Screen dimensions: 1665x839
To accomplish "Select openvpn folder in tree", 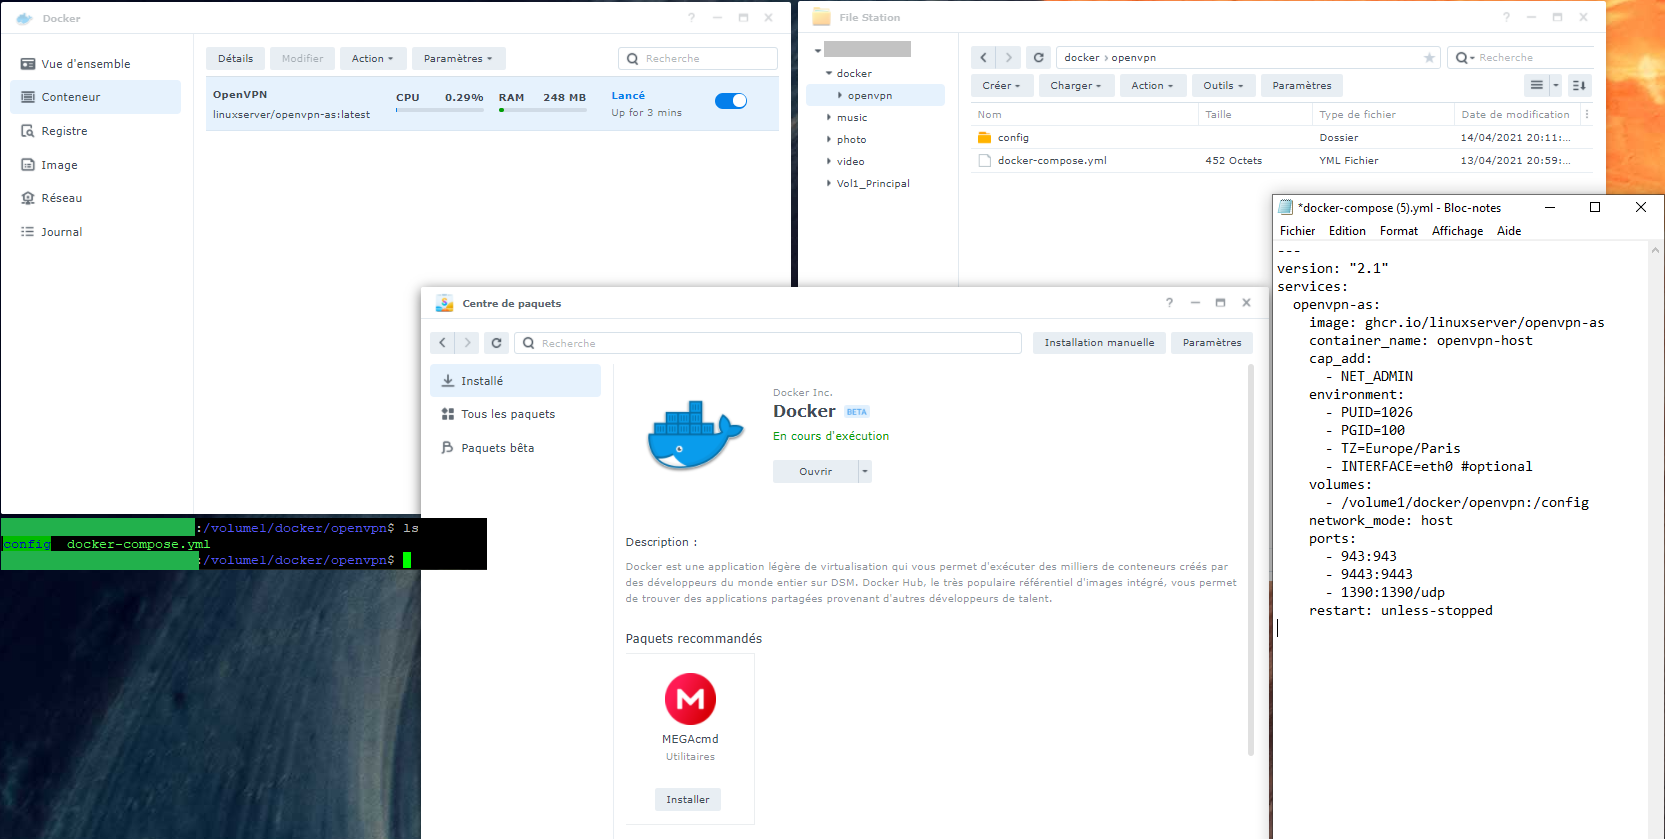I will 876,96.
